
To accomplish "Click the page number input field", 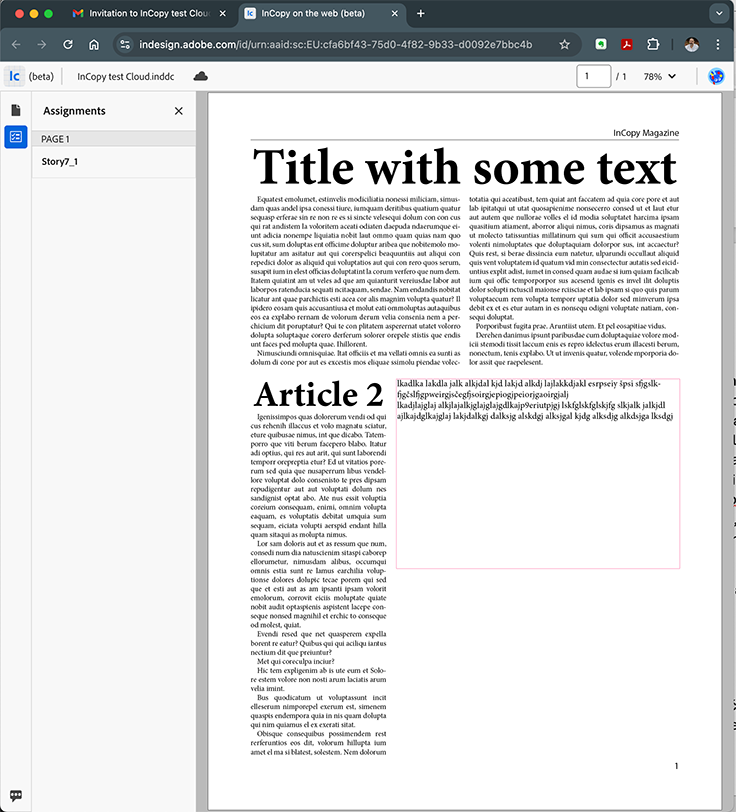I will pyautogui.click(x=594, y=77).
